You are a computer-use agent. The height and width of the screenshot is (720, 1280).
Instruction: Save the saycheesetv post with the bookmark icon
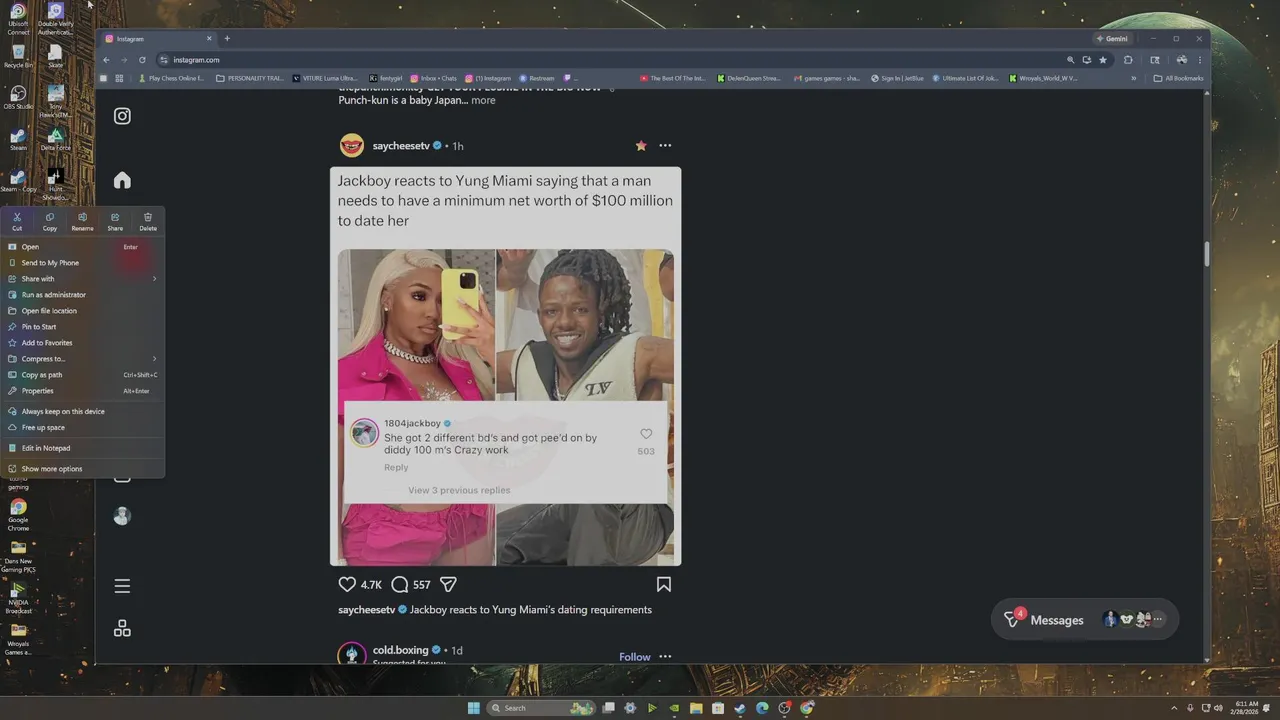664,584
